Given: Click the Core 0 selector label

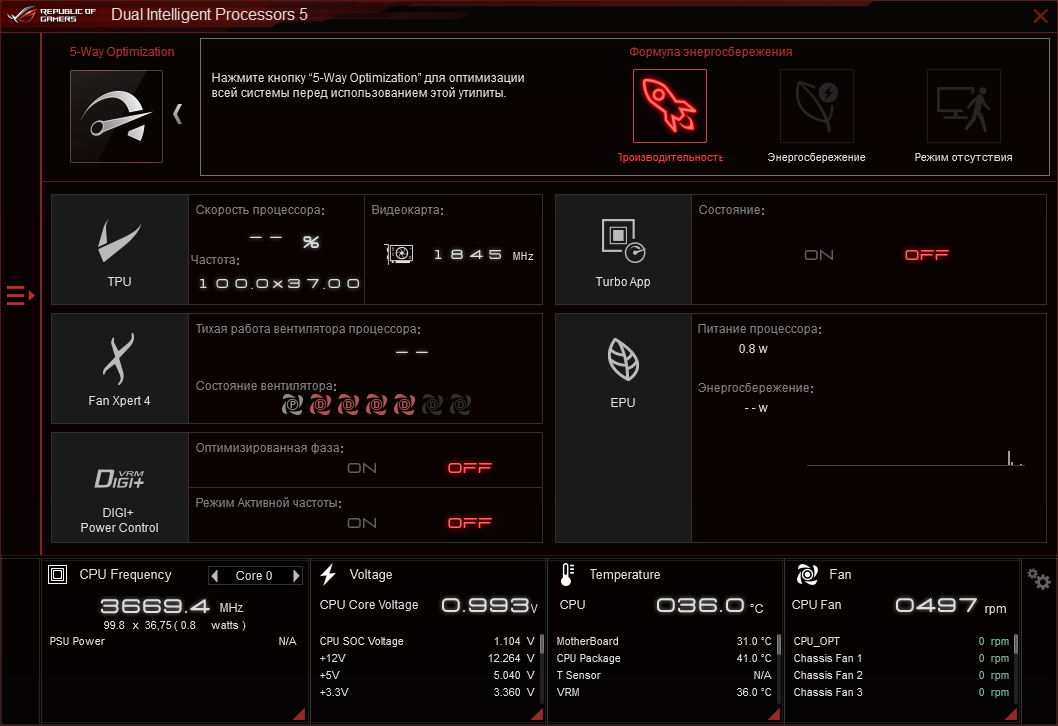Looking at the screenshot, I should click(x=254, y=576).
